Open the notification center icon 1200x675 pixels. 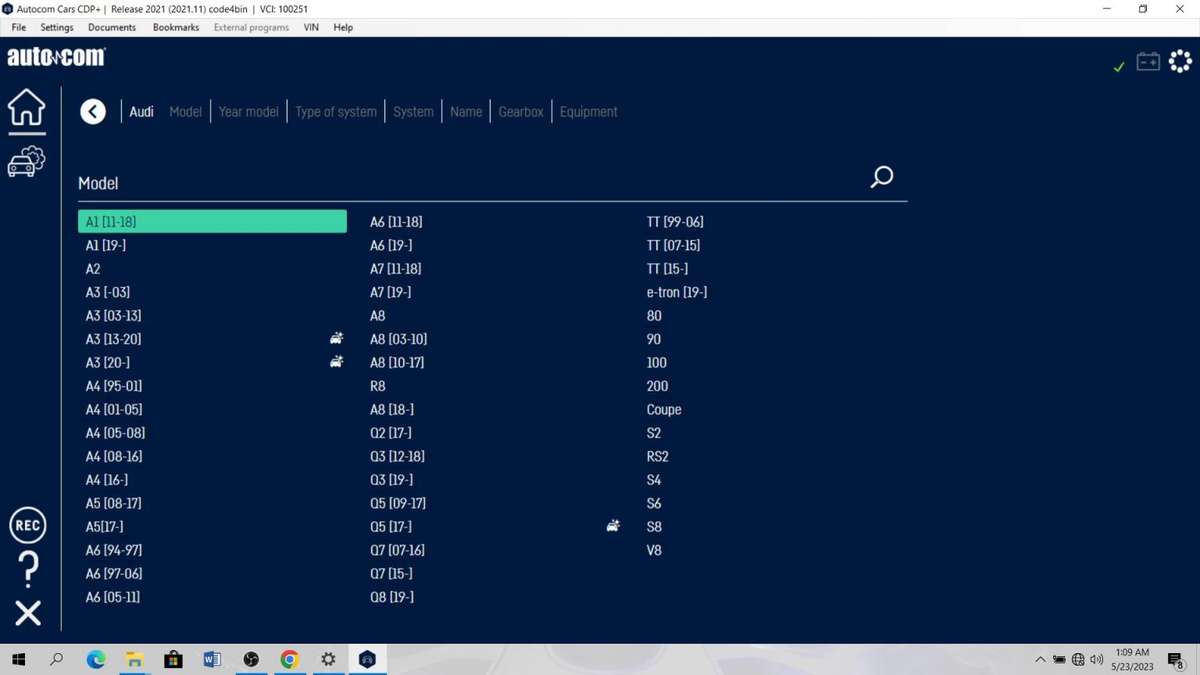click(x=1176, y=659)
